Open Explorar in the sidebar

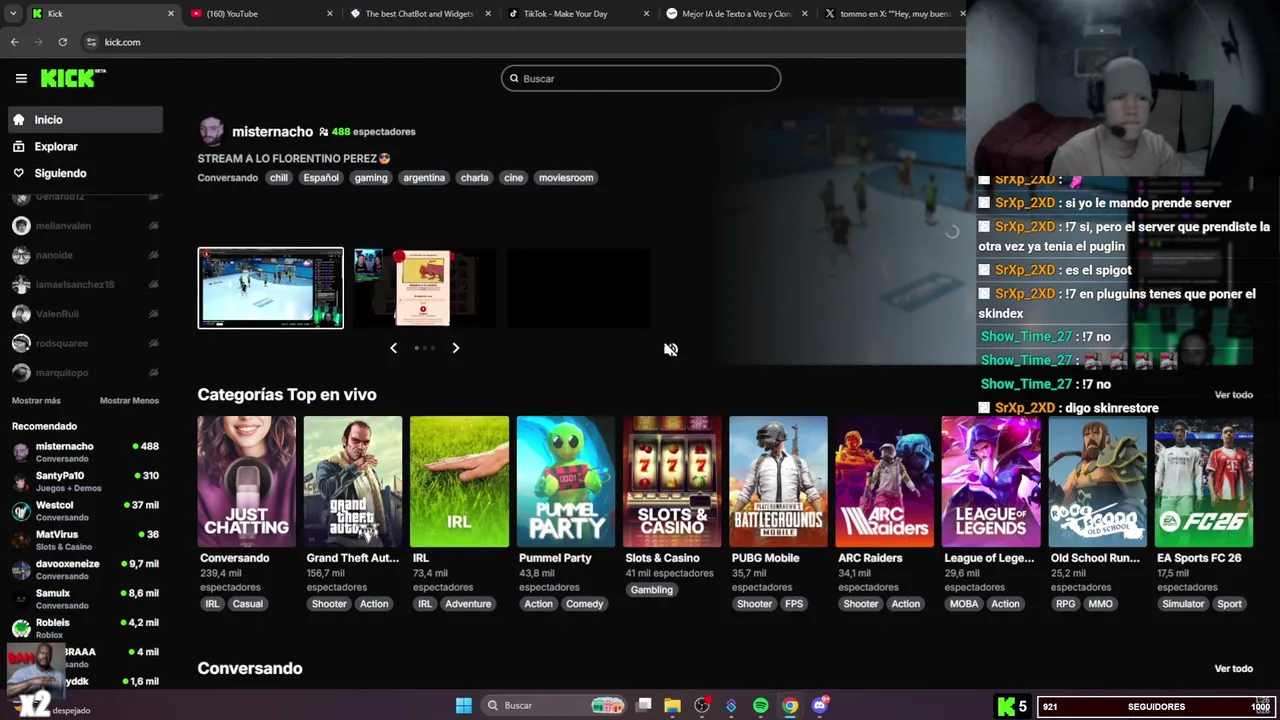coord(85,146)
